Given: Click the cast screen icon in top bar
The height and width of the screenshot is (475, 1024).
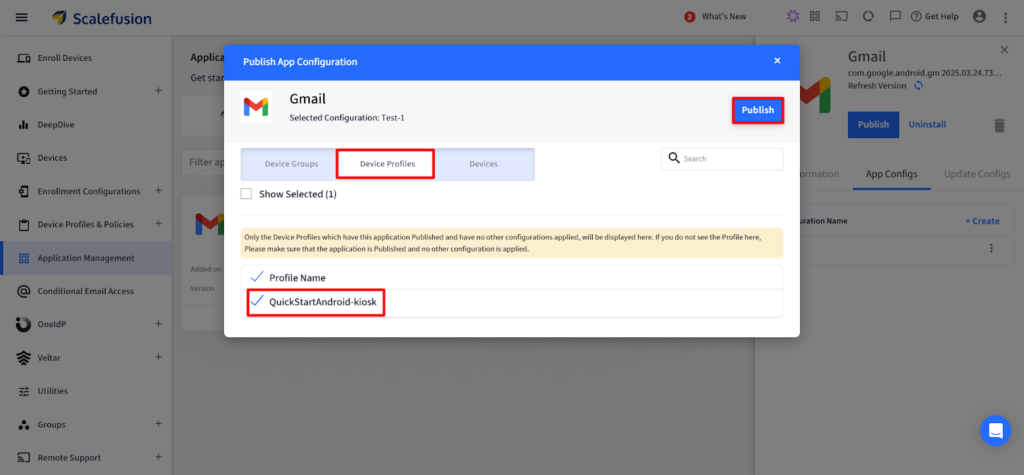Looking at the screenshot, I should coord(841,17).
